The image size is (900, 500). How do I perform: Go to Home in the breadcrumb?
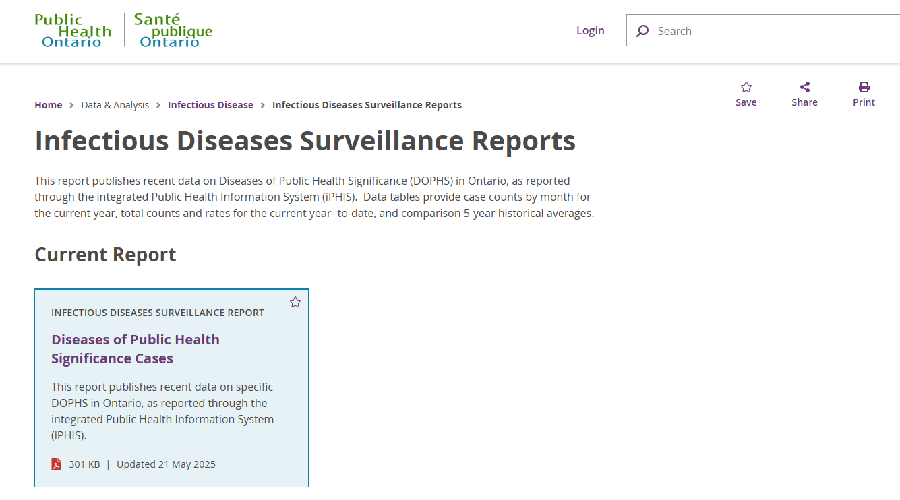pos(48,105)
